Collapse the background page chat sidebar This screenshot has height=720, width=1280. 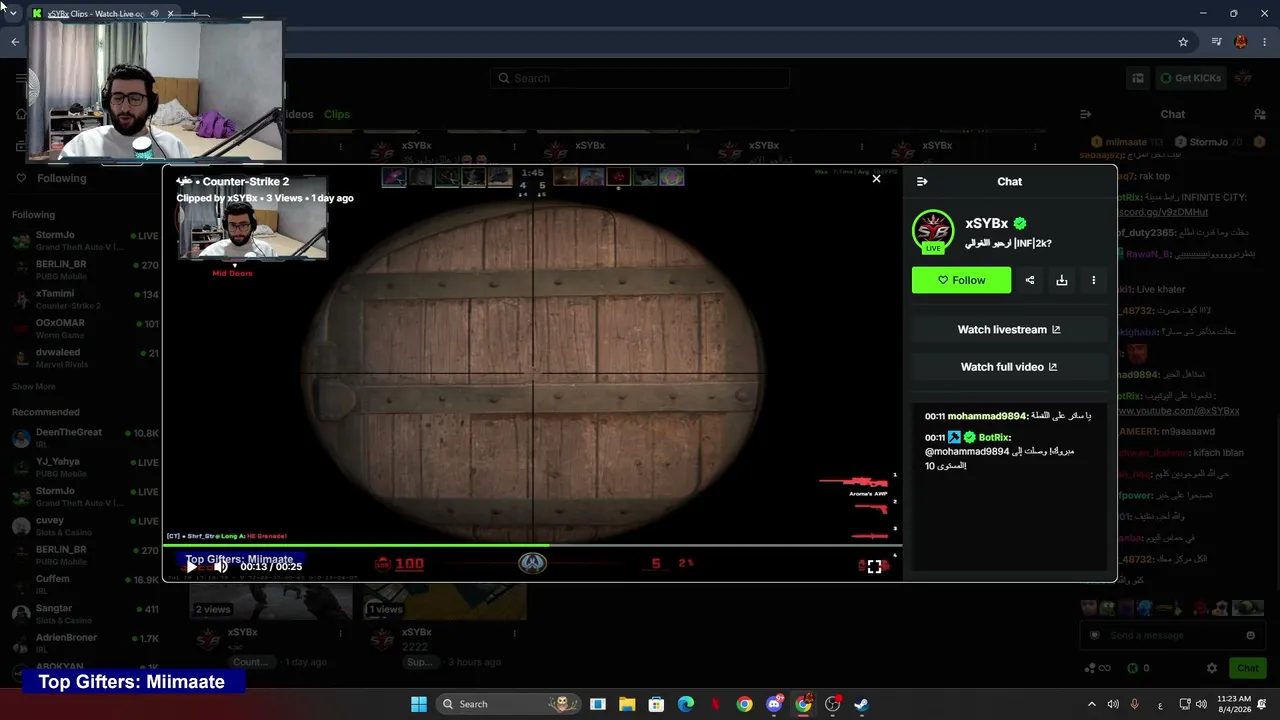coord(1085,114)
